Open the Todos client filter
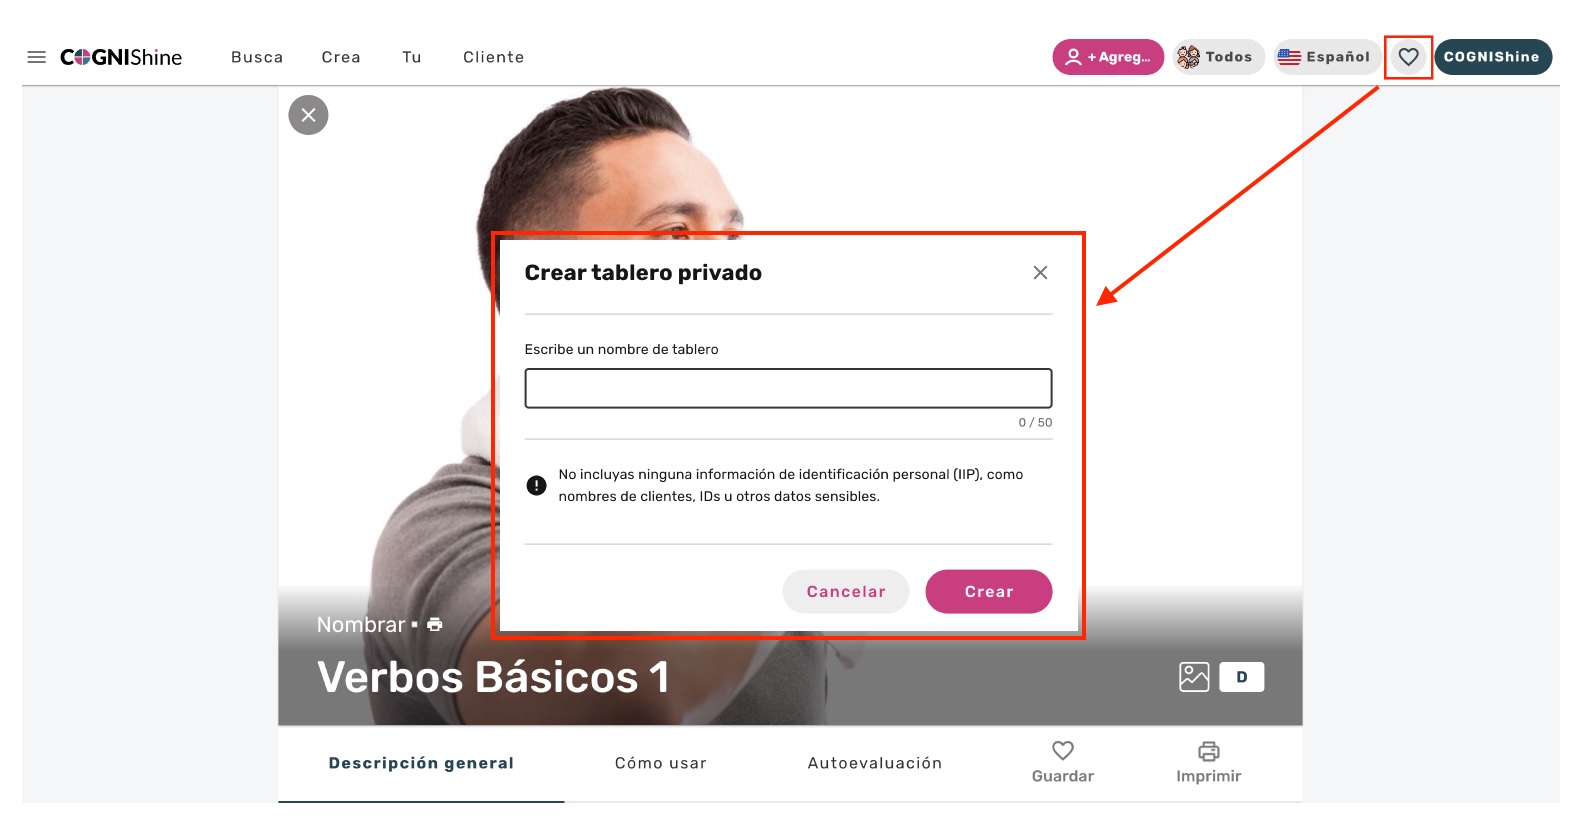1579x821 pixels. pyautogui.click(x=1218, y=57)
